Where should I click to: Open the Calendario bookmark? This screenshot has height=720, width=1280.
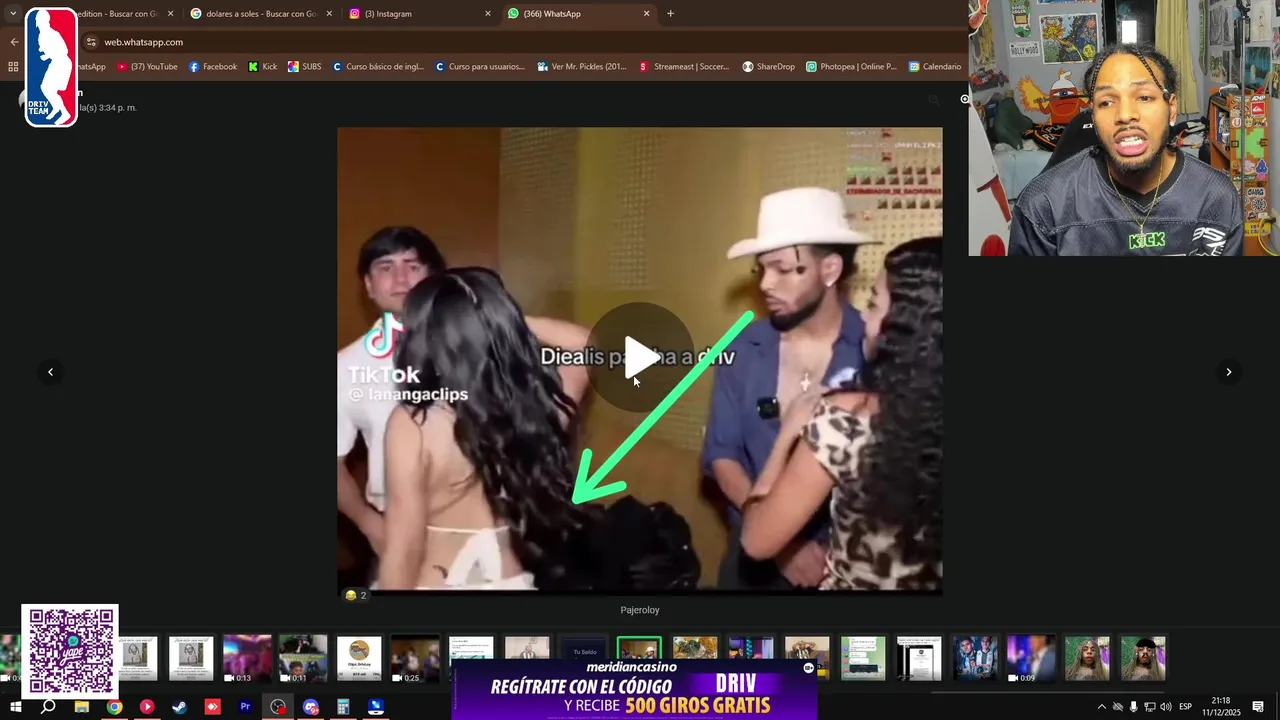point(935,67)
